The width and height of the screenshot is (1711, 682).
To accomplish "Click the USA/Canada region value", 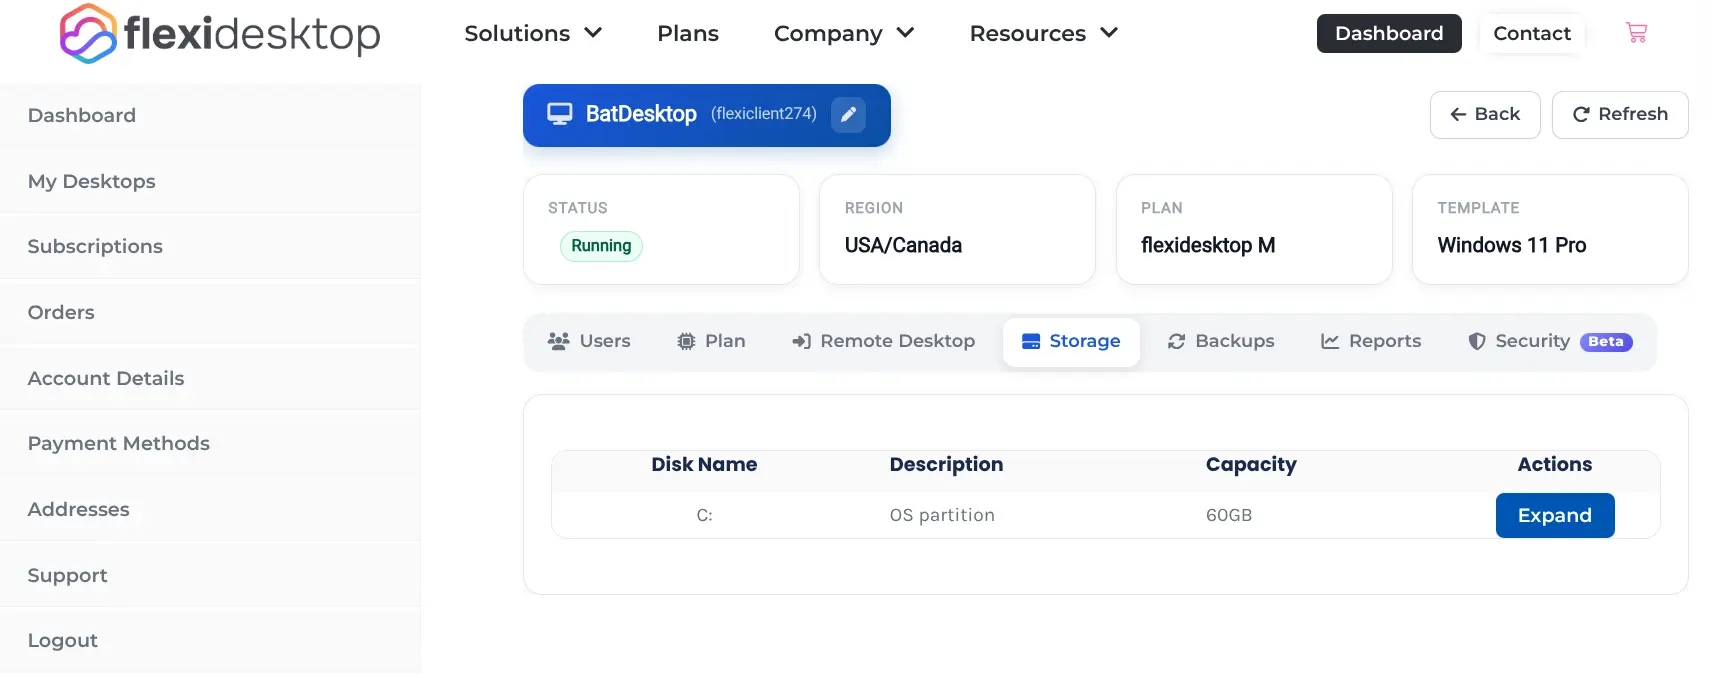I will tap(903, 245).
